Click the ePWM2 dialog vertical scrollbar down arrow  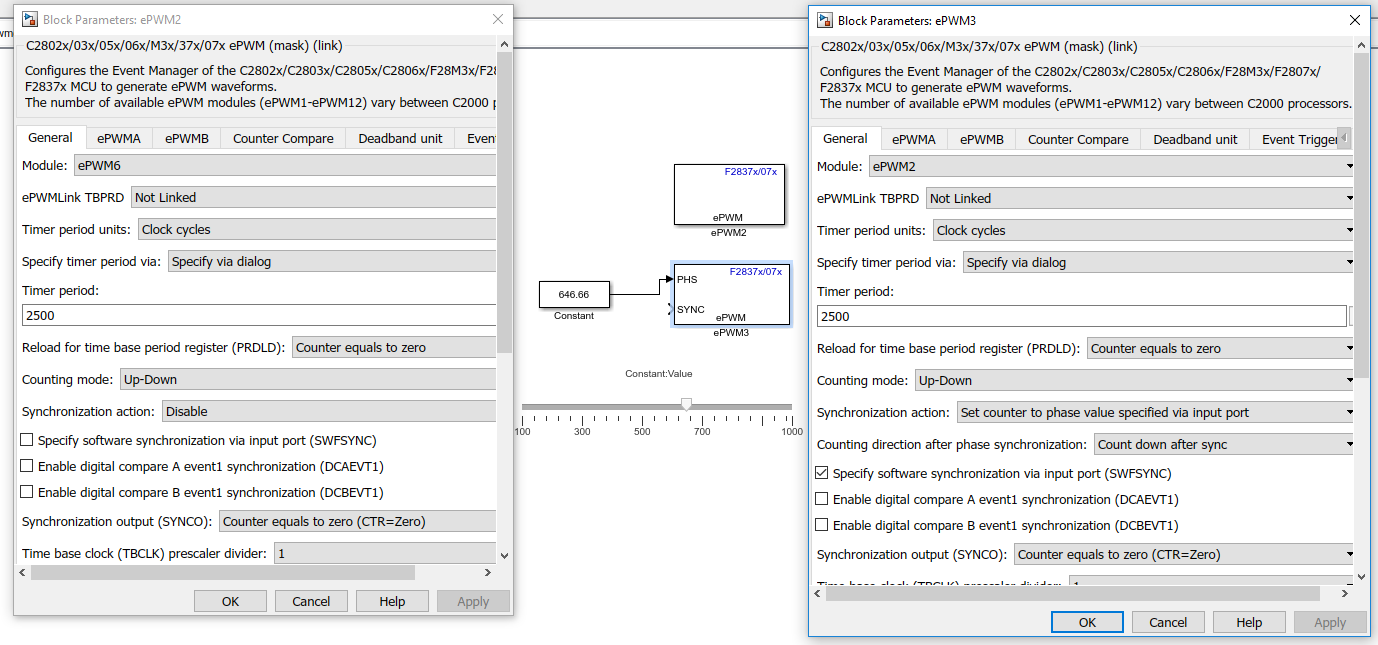coord(504,555)
